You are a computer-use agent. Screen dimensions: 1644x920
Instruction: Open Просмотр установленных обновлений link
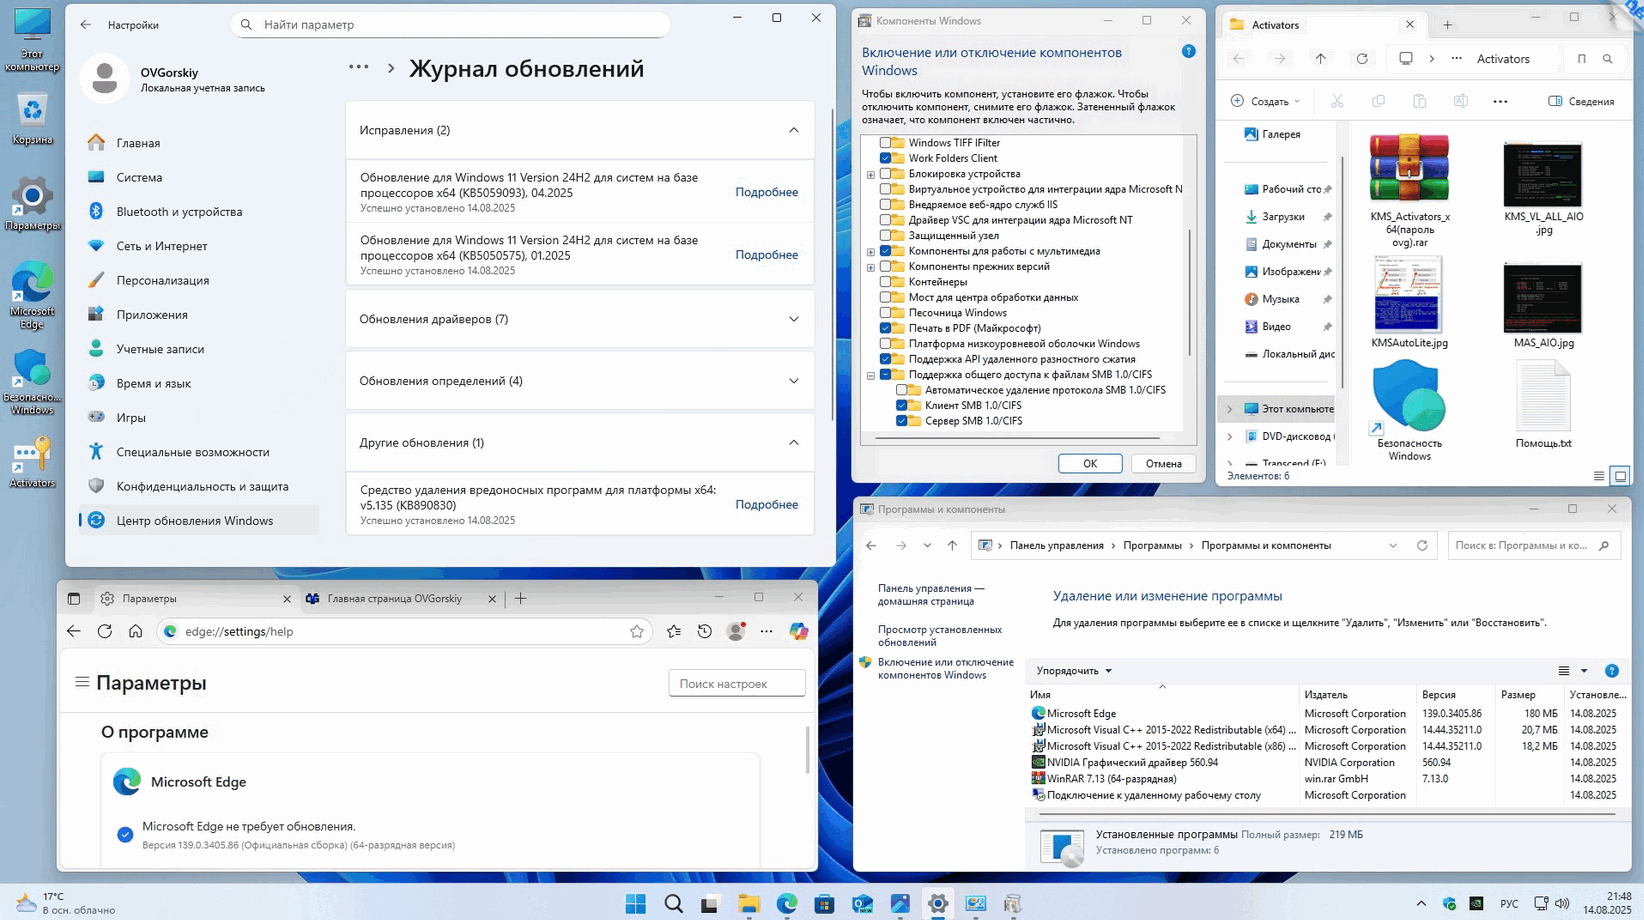click(940, 636)
